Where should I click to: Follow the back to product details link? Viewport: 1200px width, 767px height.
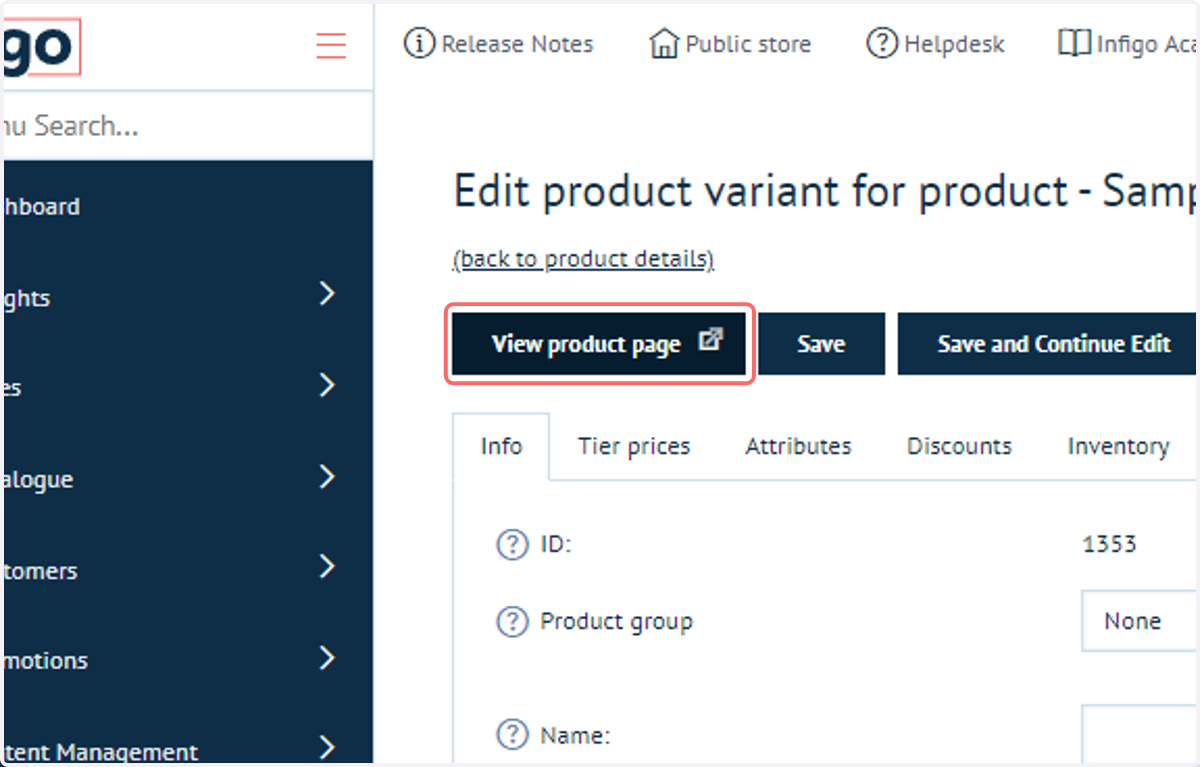point(583,259)
